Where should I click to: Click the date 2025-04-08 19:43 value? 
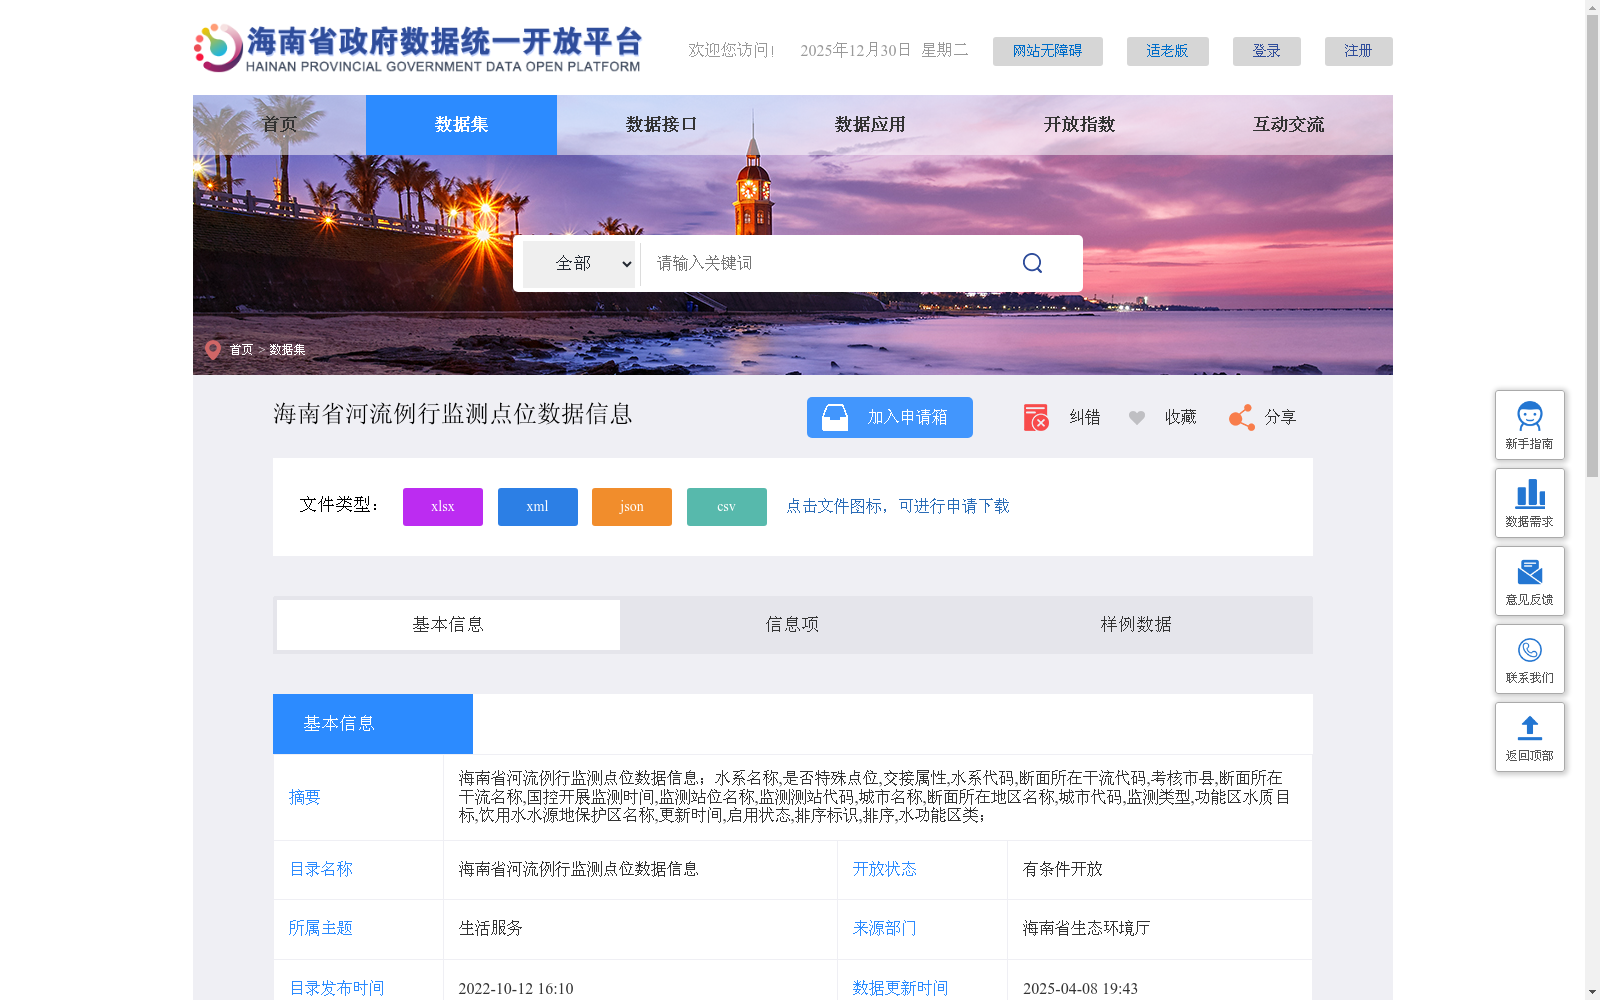(1080, 989)
